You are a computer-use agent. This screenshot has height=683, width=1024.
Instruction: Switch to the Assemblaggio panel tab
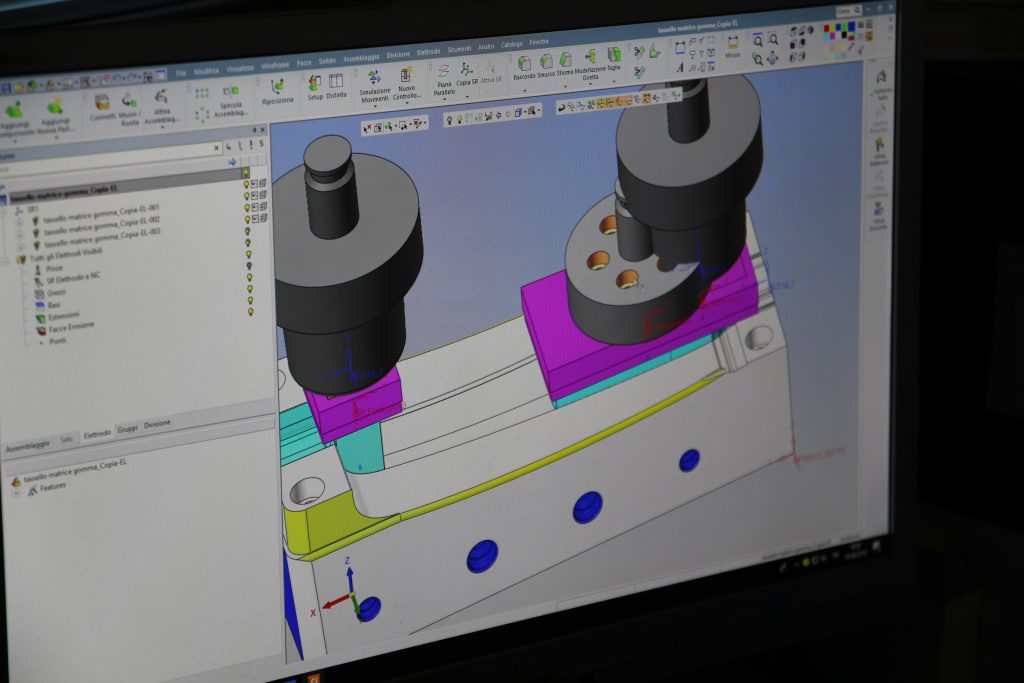pos(27,445)
